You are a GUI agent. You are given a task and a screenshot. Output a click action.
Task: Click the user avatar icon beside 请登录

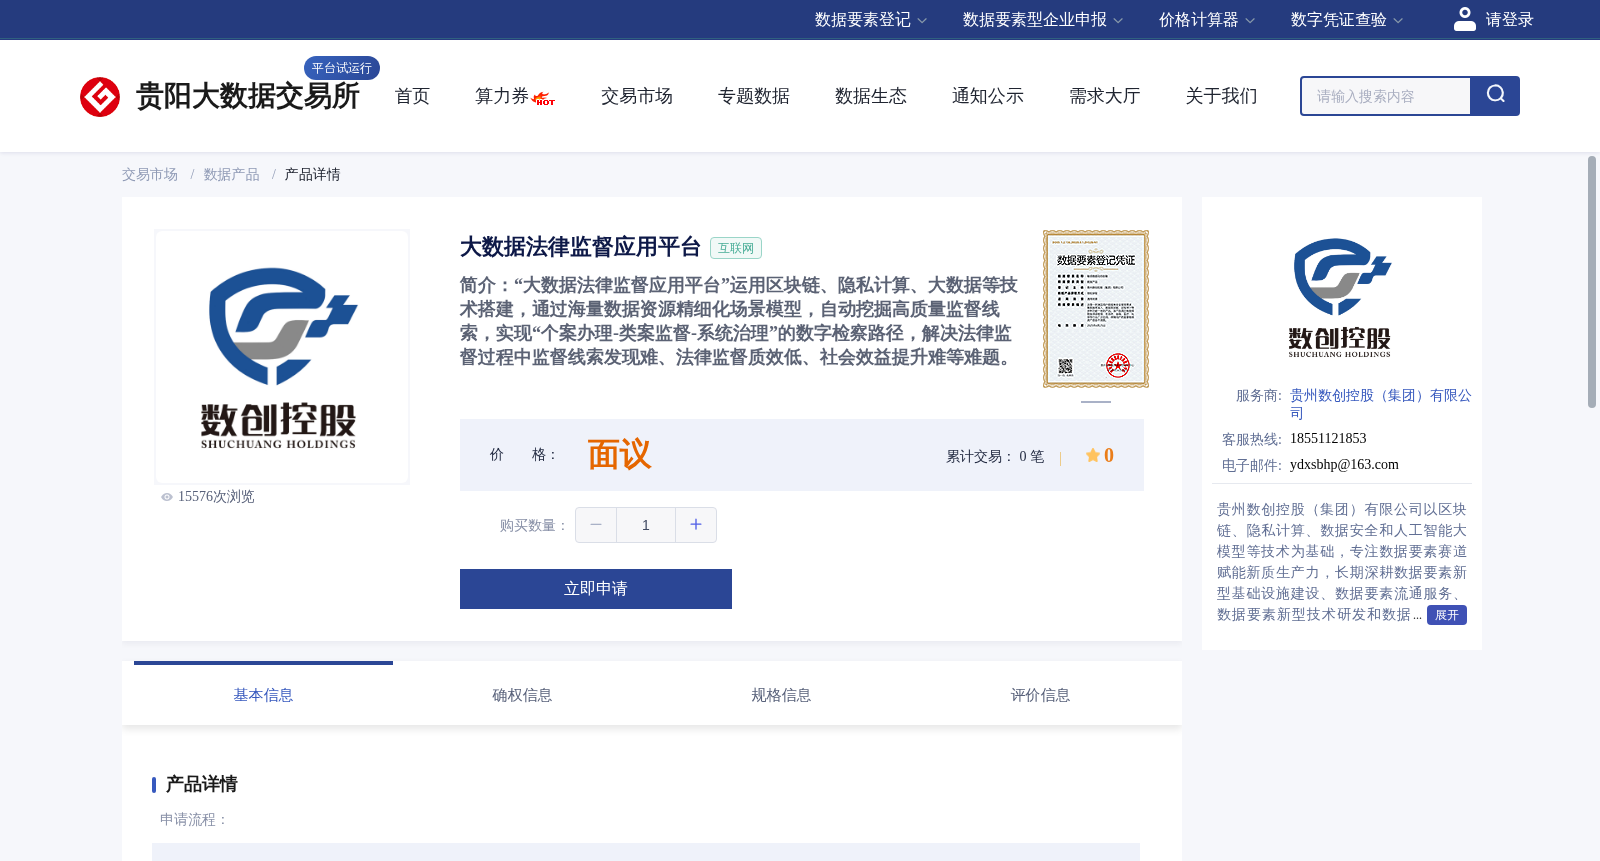tap(1464, 19)
